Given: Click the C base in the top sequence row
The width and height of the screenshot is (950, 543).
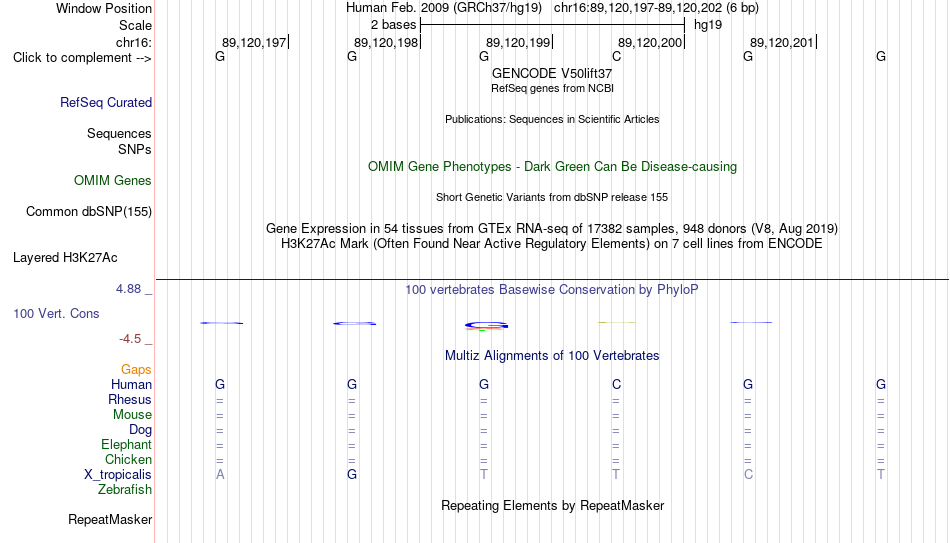Looking at the screenshot, I should 616,57.
